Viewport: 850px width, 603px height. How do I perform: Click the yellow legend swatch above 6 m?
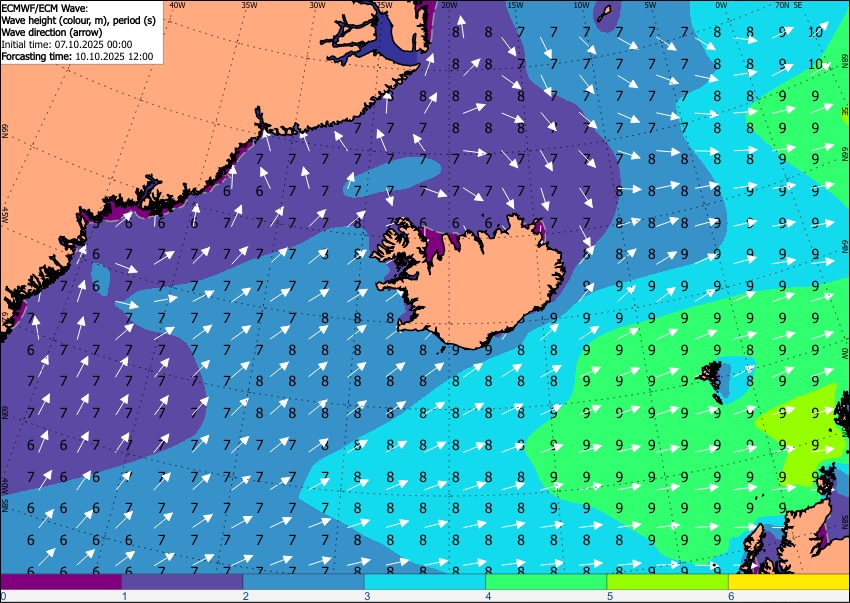click(789, 582)
